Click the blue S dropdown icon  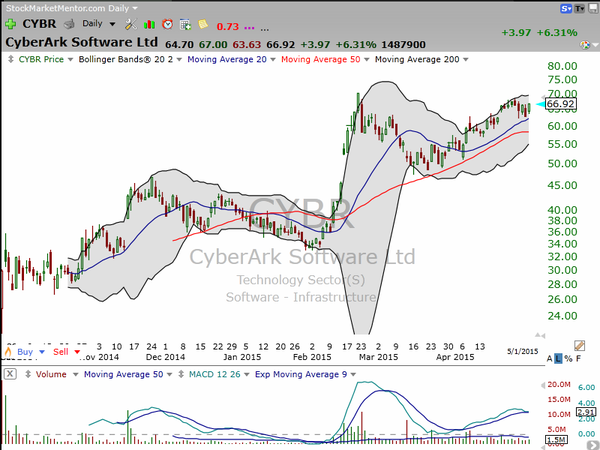point(566,8)
